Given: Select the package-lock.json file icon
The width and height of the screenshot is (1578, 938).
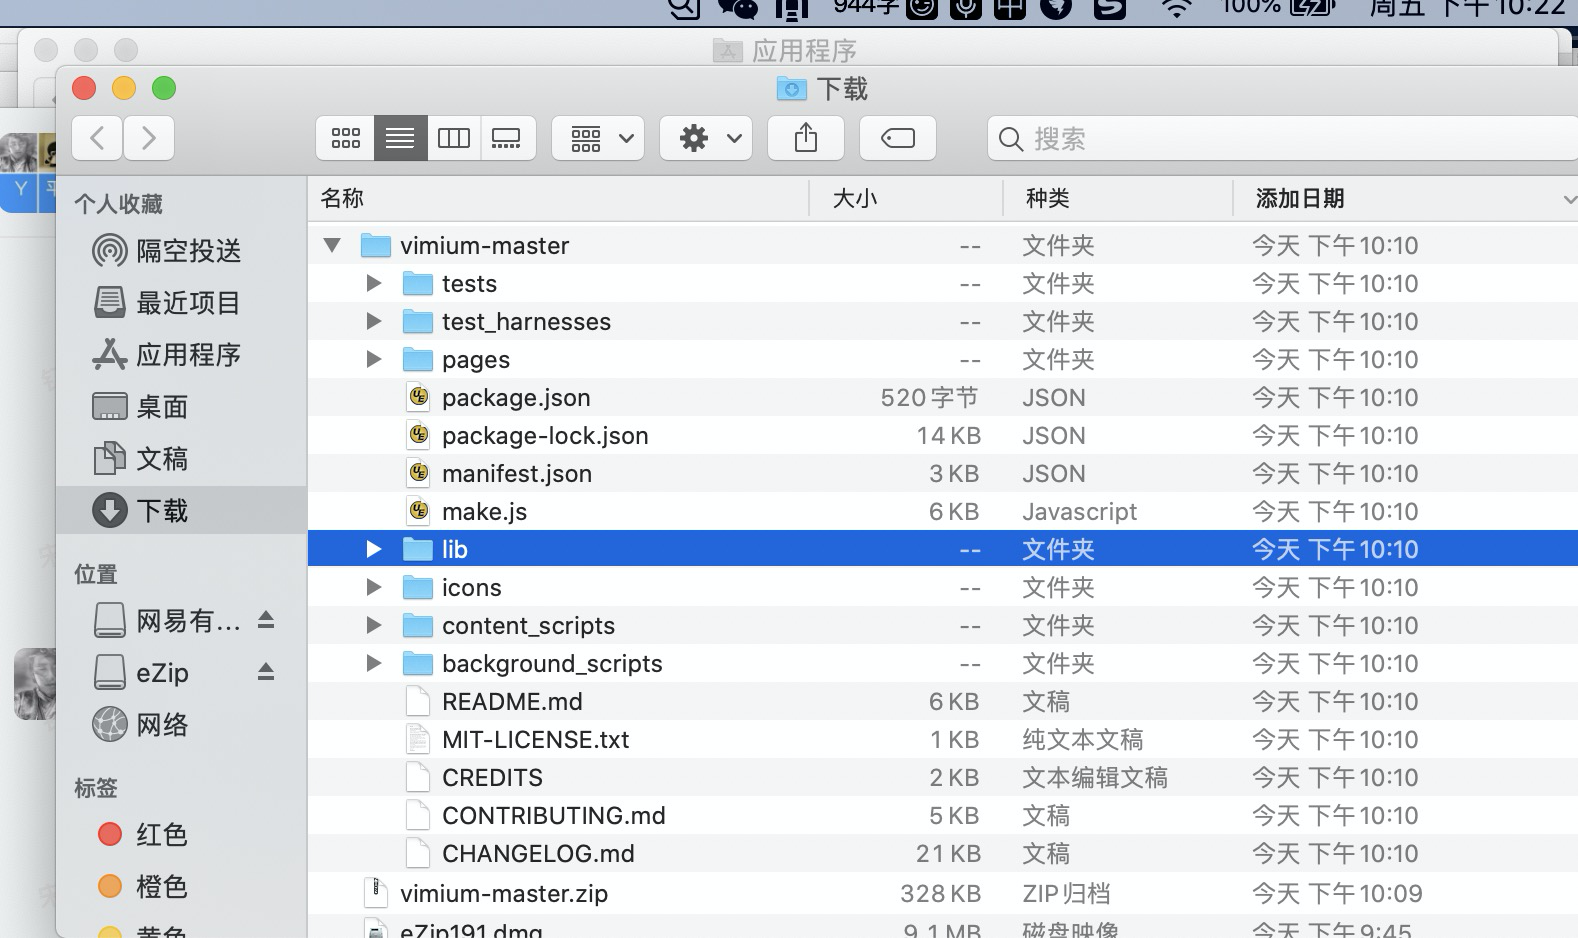Looking at the screenshot, I should pyautogui.click(x=418, y=435).
